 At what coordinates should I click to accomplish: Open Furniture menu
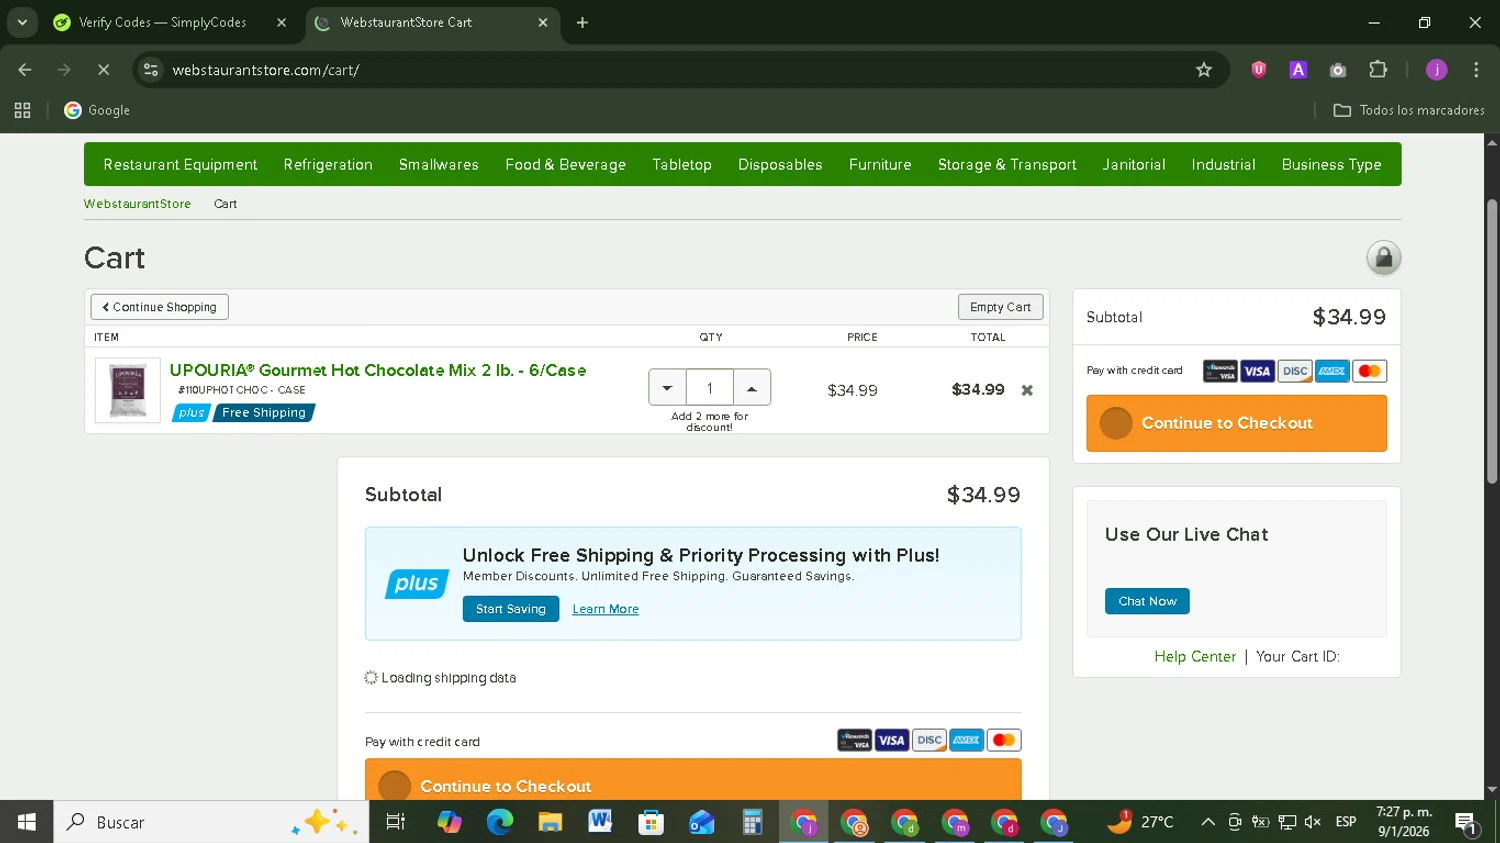point(880,164)
